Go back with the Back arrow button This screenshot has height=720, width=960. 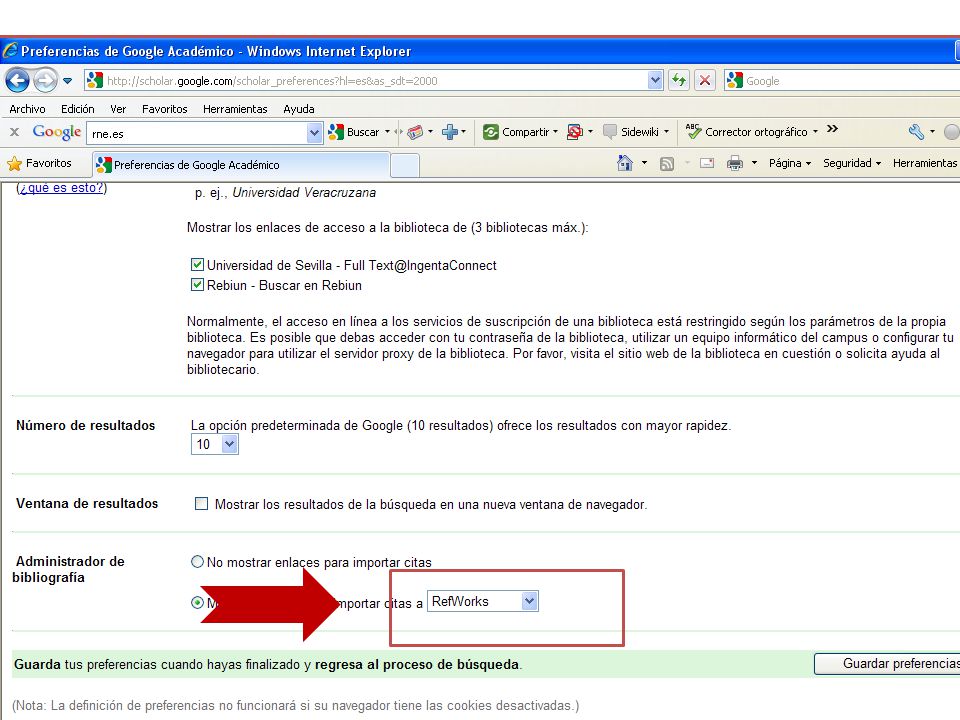[17, 80]
